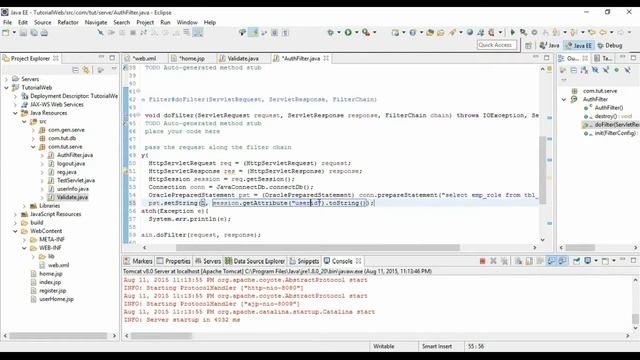The height and width of the screenshot is (360, 640).
Task: Collapse the WebContent folder
Action: (16, 231)
